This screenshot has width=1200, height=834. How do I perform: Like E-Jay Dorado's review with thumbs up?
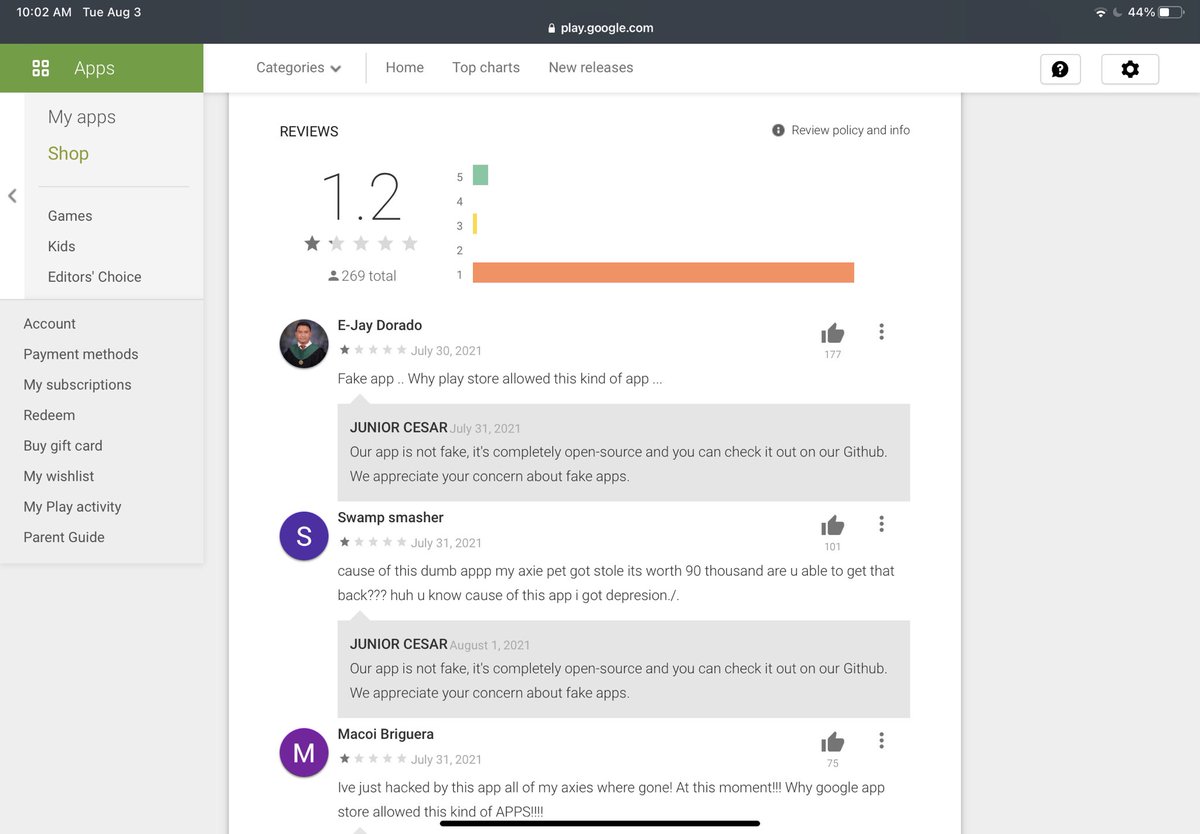click(832, 333)
